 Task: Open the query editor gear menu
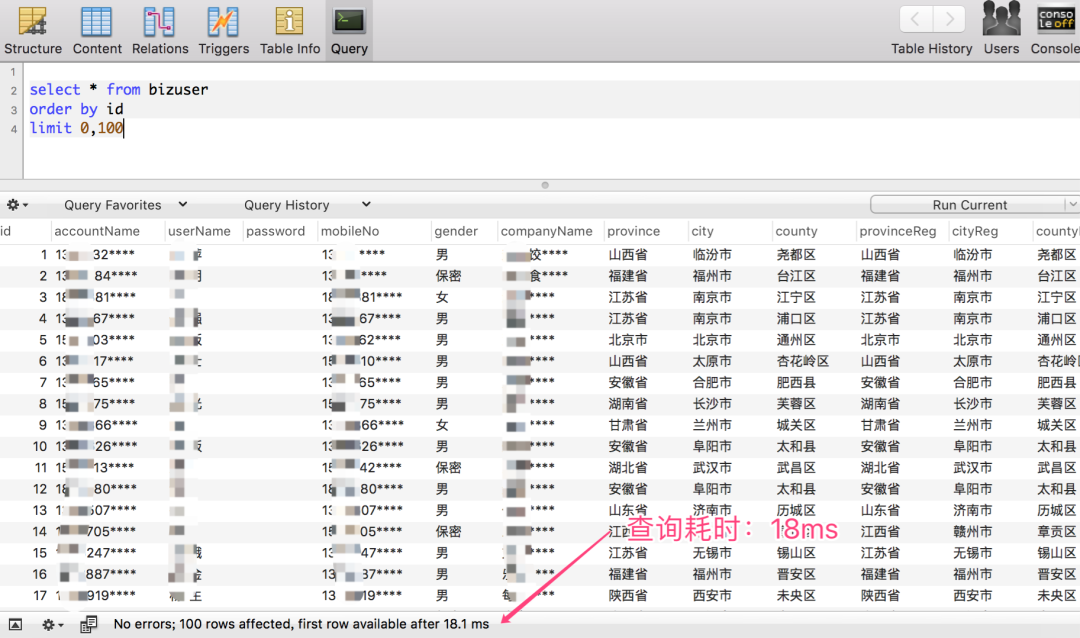tap(17, 205)
